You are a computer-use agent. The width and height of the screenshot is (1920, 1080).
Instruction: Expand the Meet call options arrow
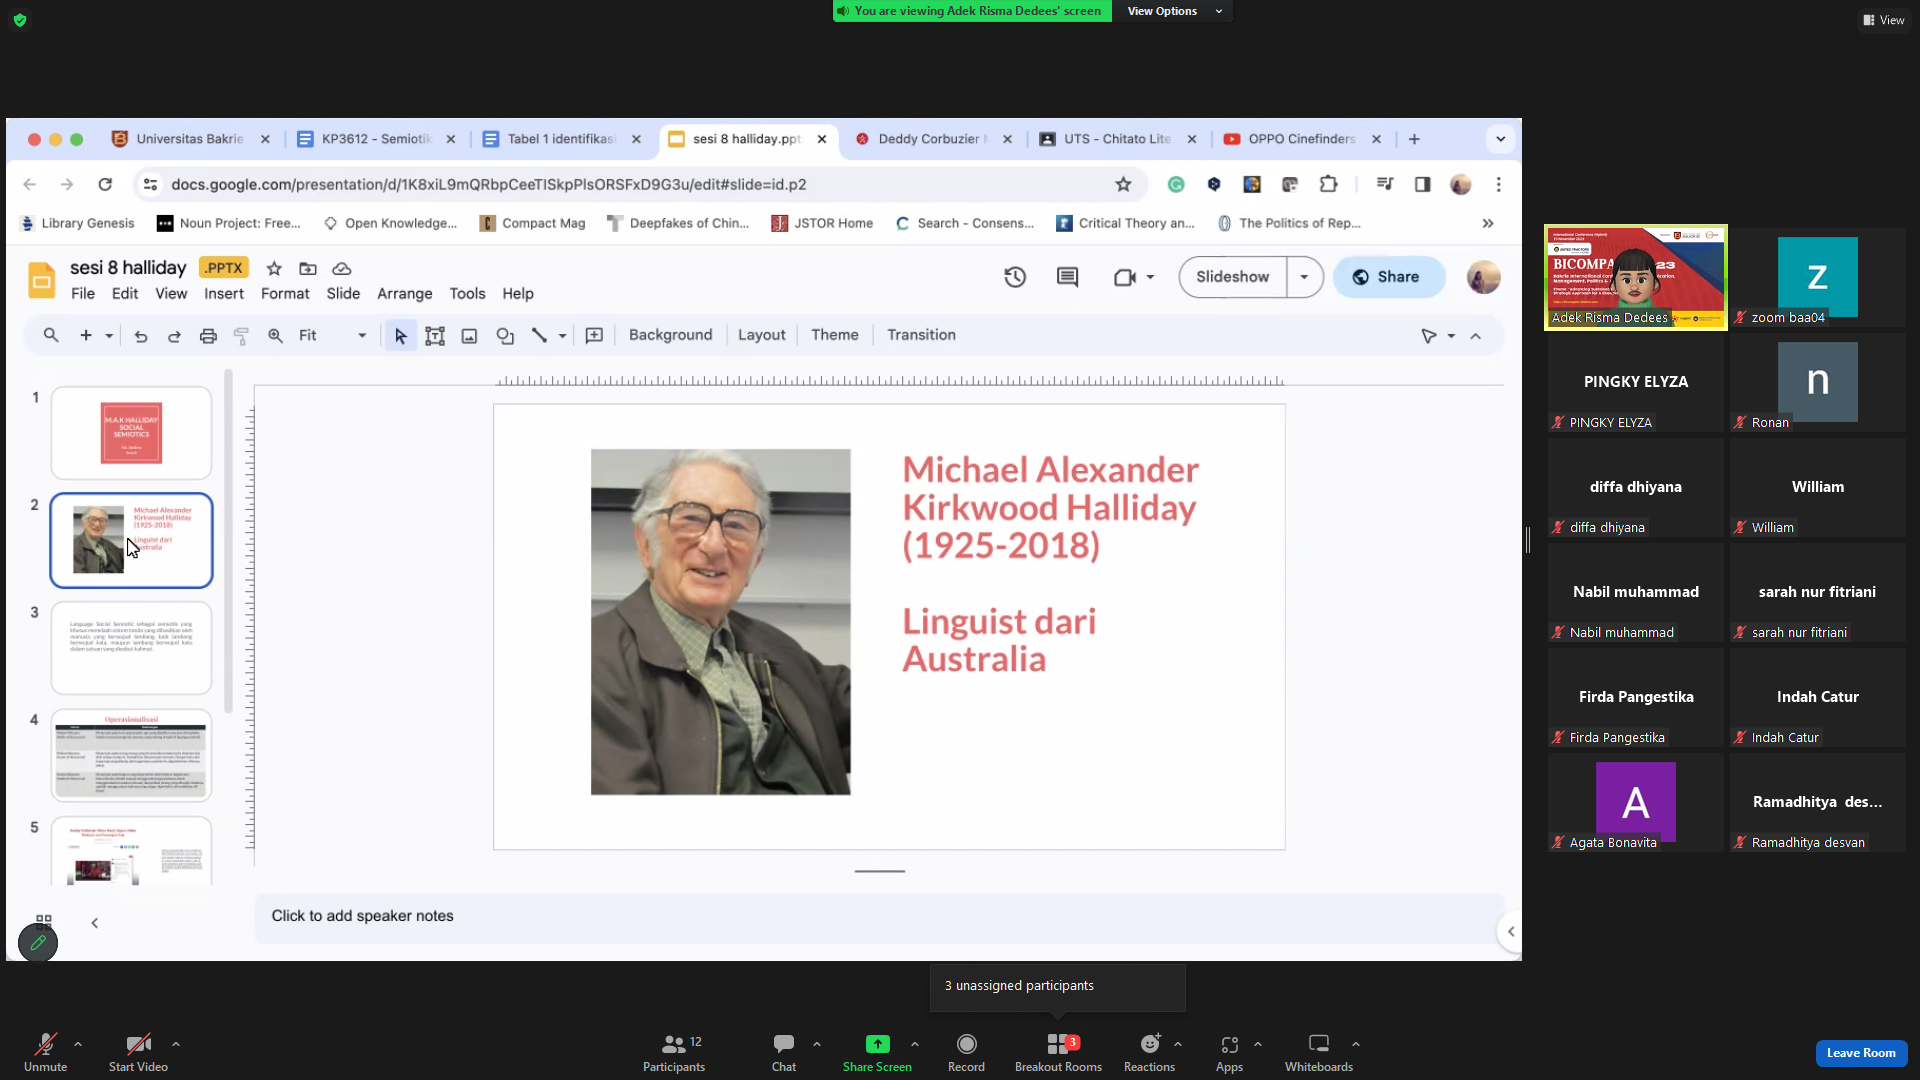1150,277
